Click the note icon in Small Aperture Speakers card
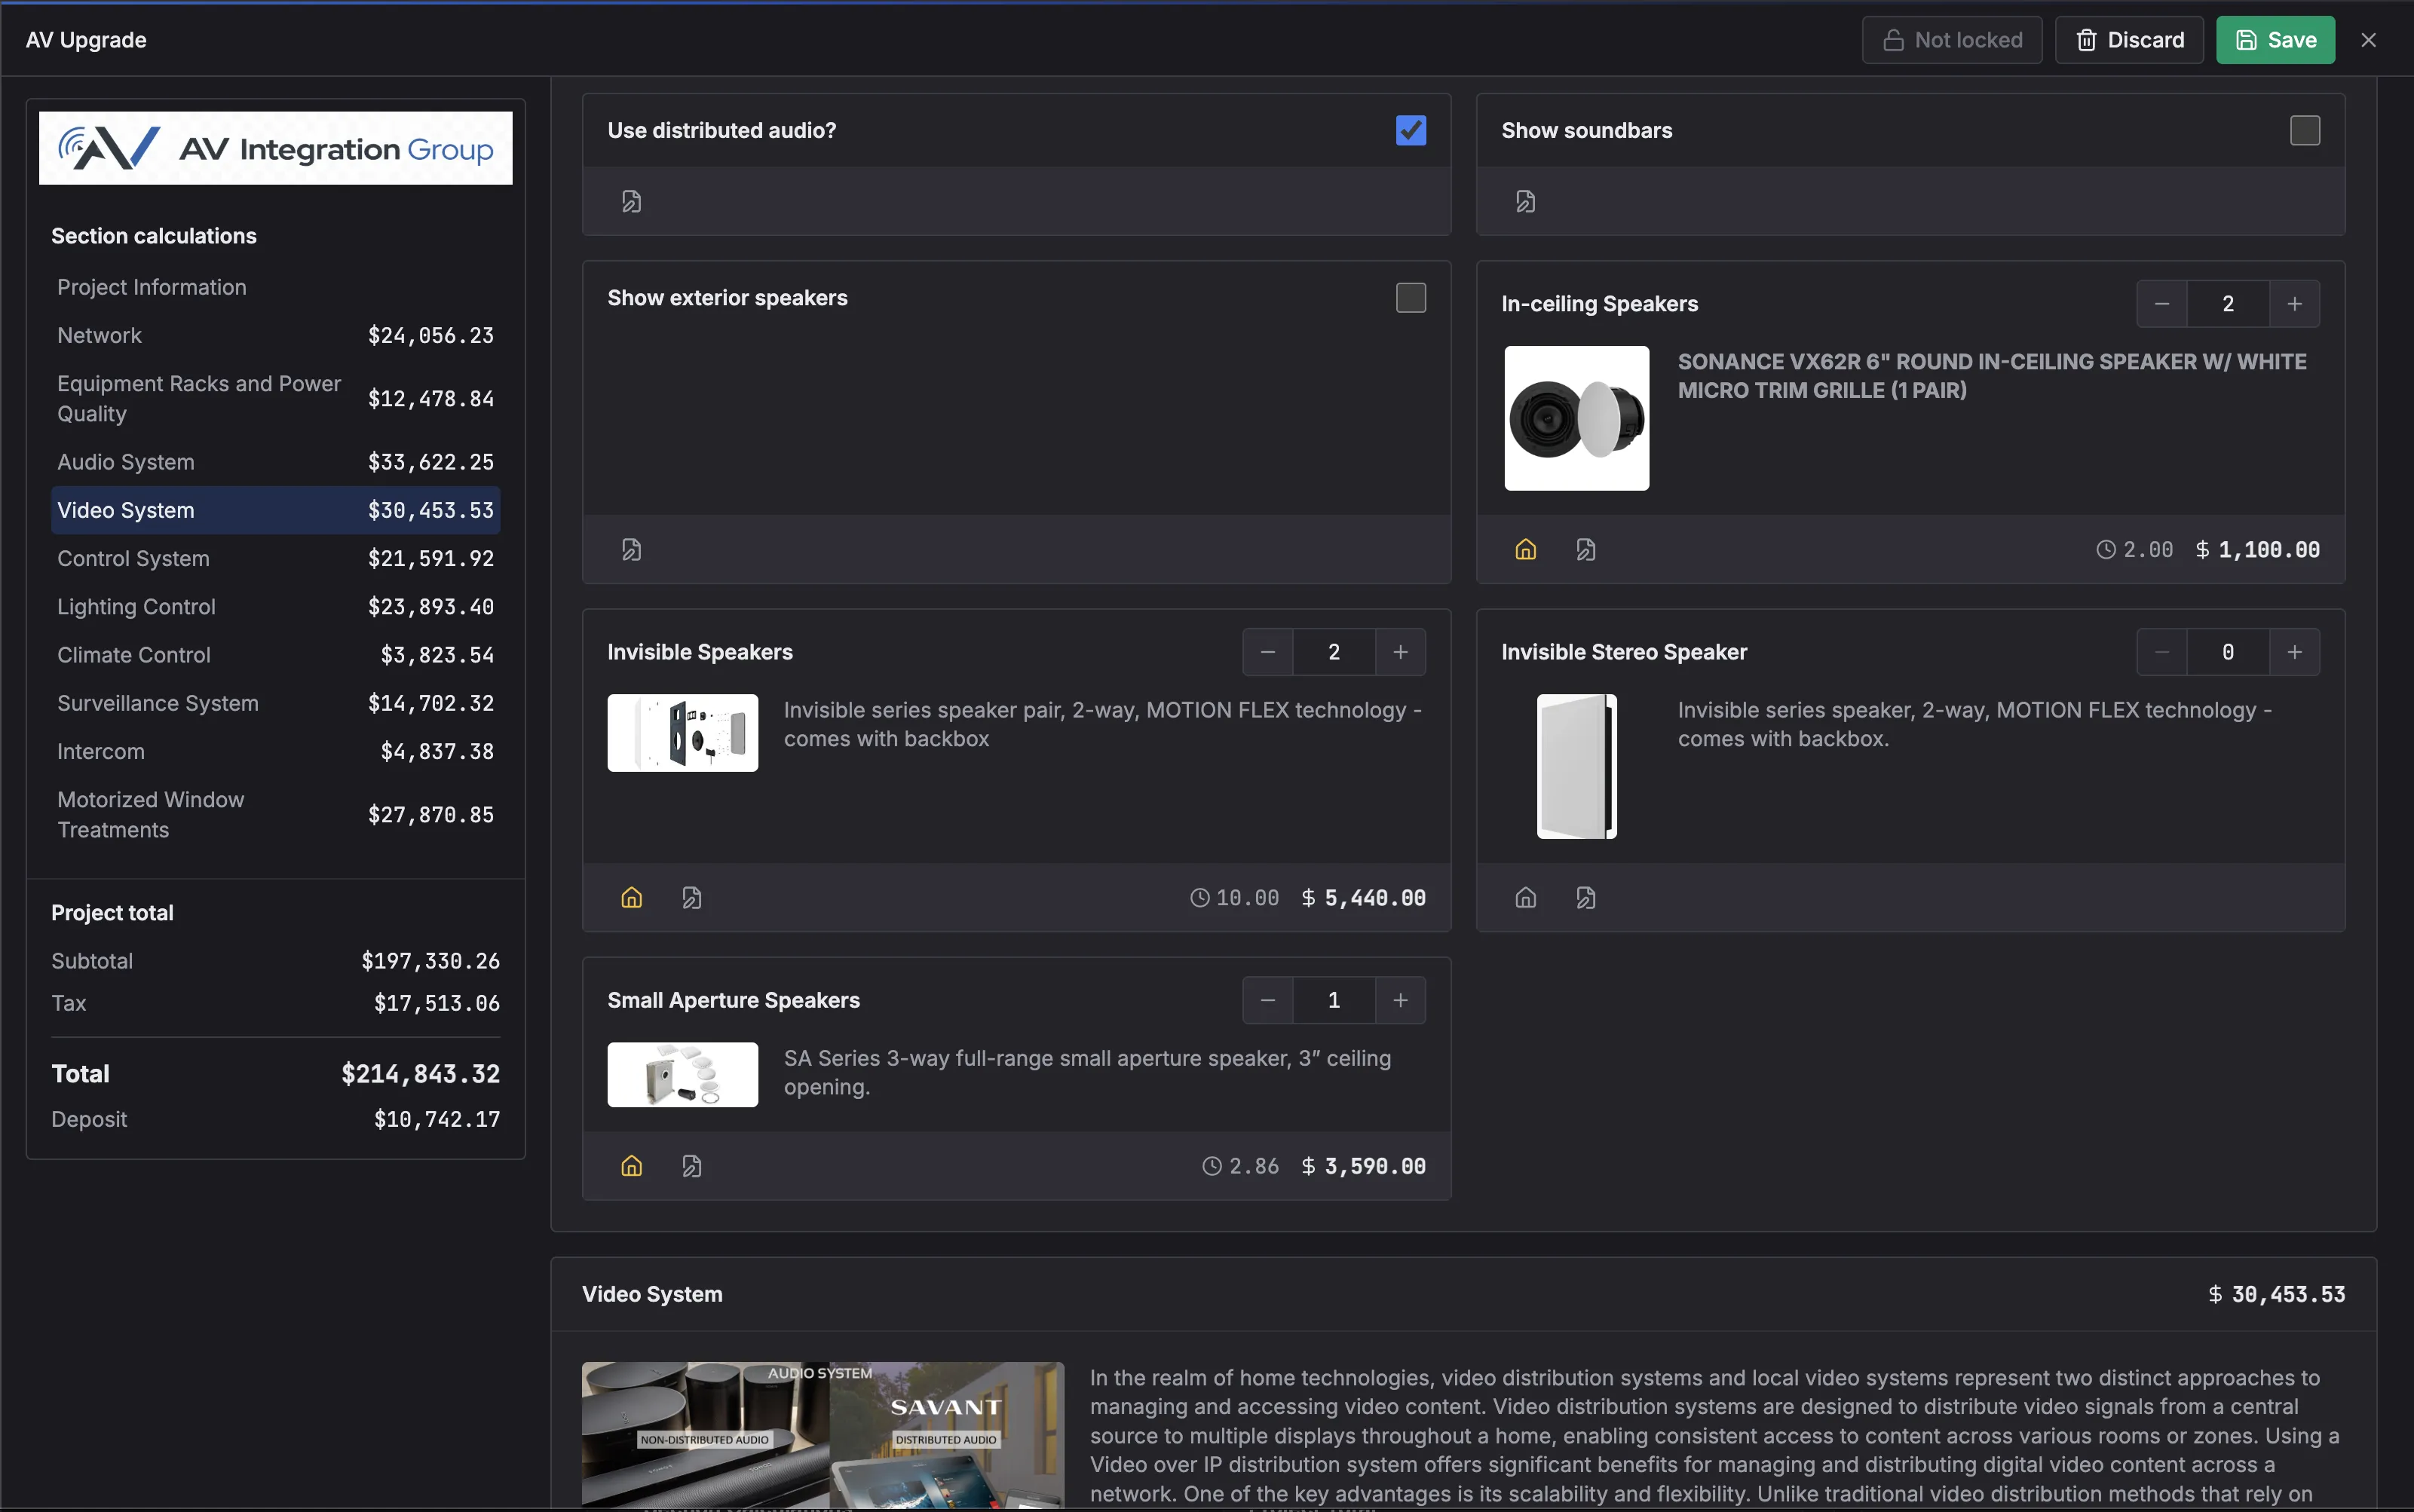This screenshot has width=2414, height=1512. (691, 1165)
